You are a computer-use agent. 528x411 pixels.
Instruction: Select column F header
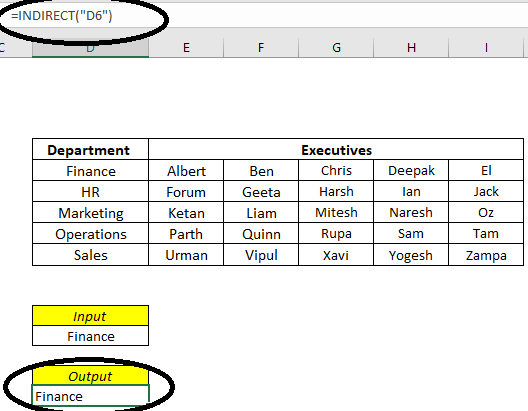pos(261,47)
